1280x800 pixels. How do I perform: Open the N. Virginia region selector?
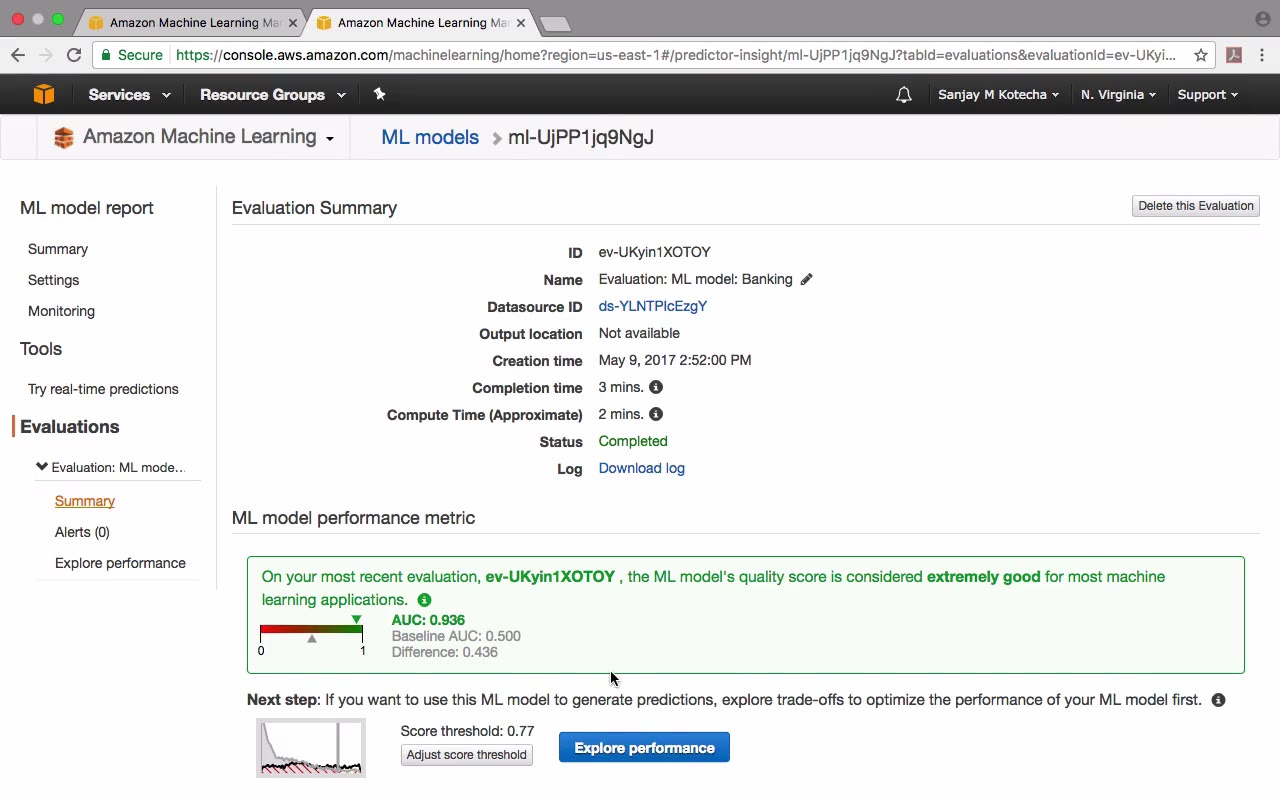tap(1118, 95)
